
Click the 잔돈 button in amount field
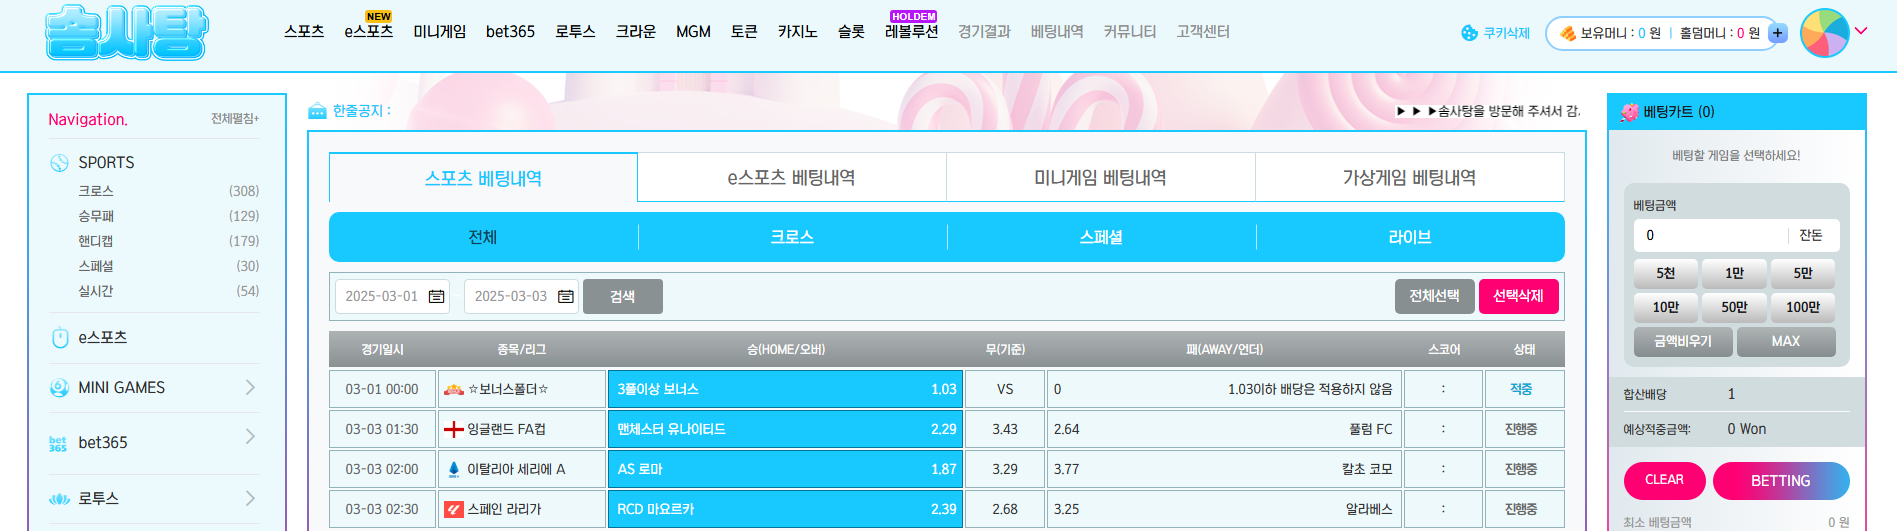(1811, 235)
